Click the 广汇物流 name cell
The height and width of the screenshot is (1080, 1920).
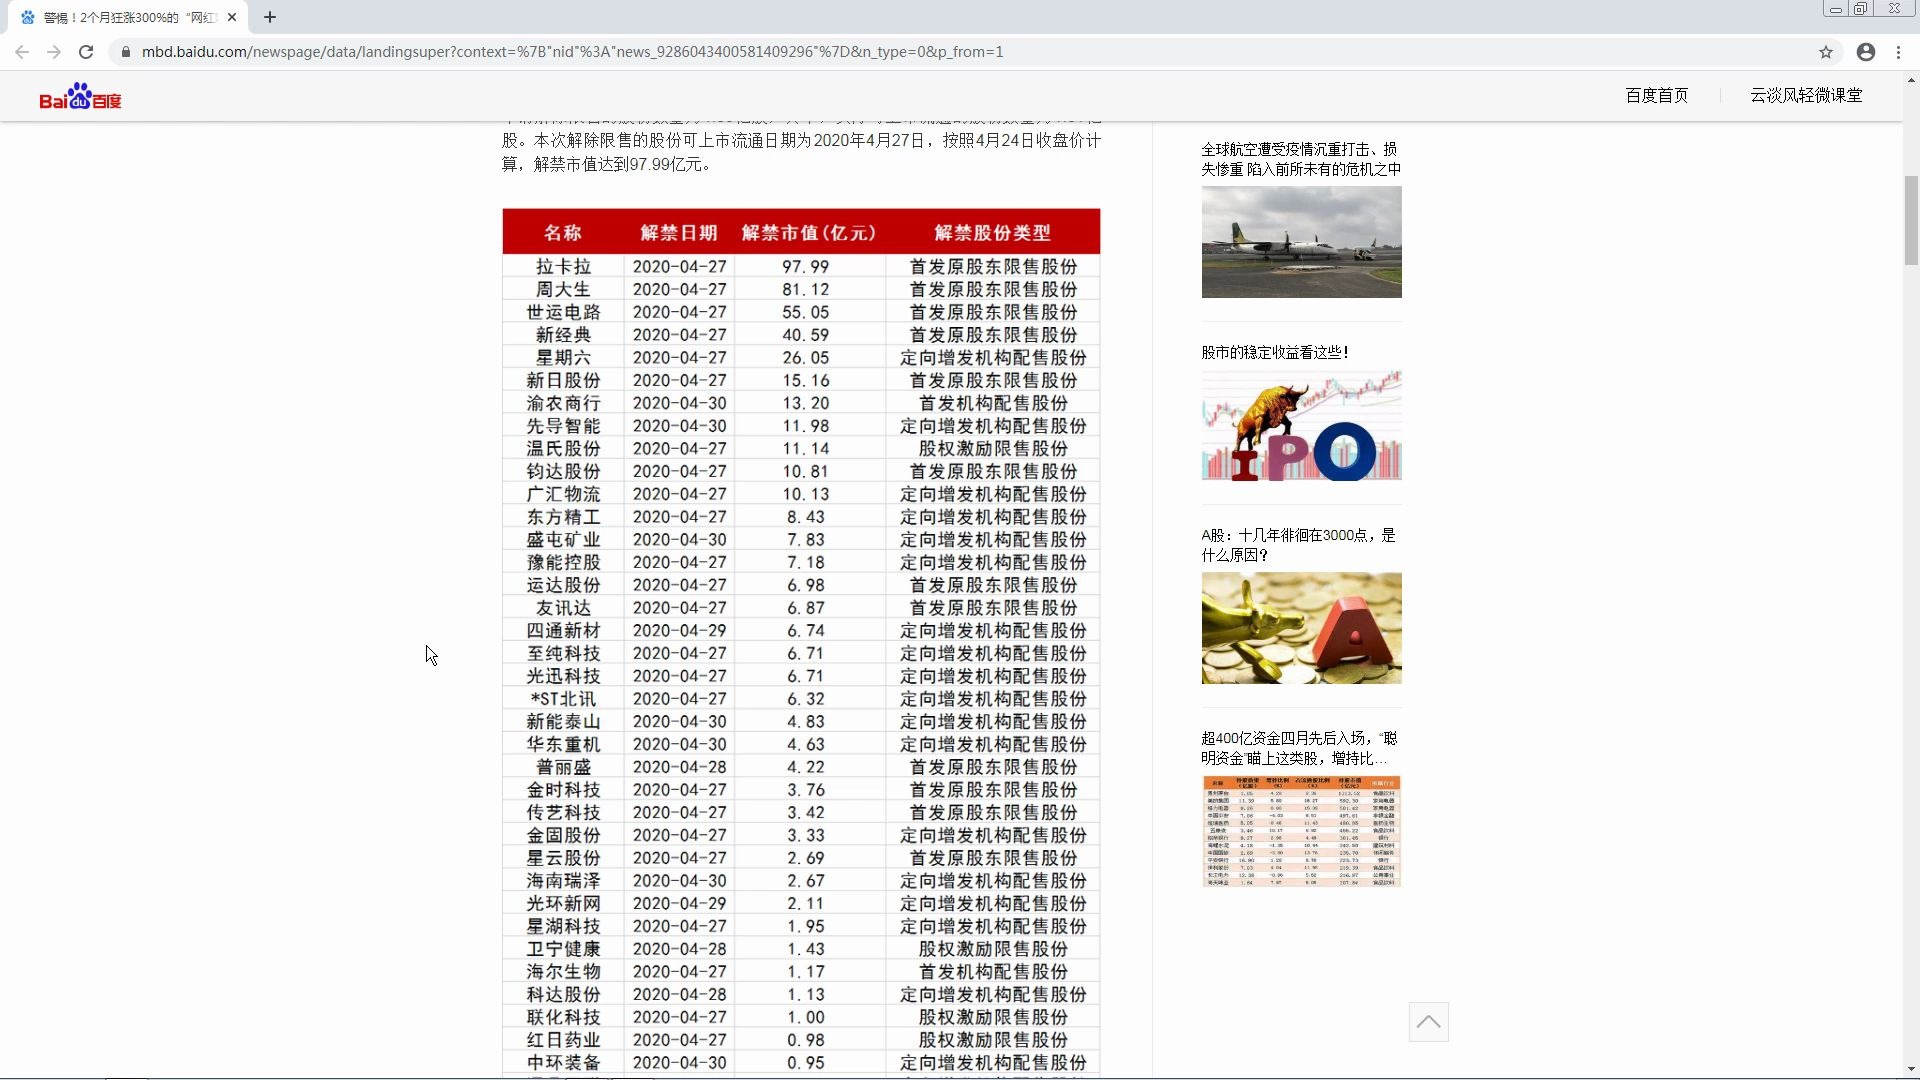[563, 494]
